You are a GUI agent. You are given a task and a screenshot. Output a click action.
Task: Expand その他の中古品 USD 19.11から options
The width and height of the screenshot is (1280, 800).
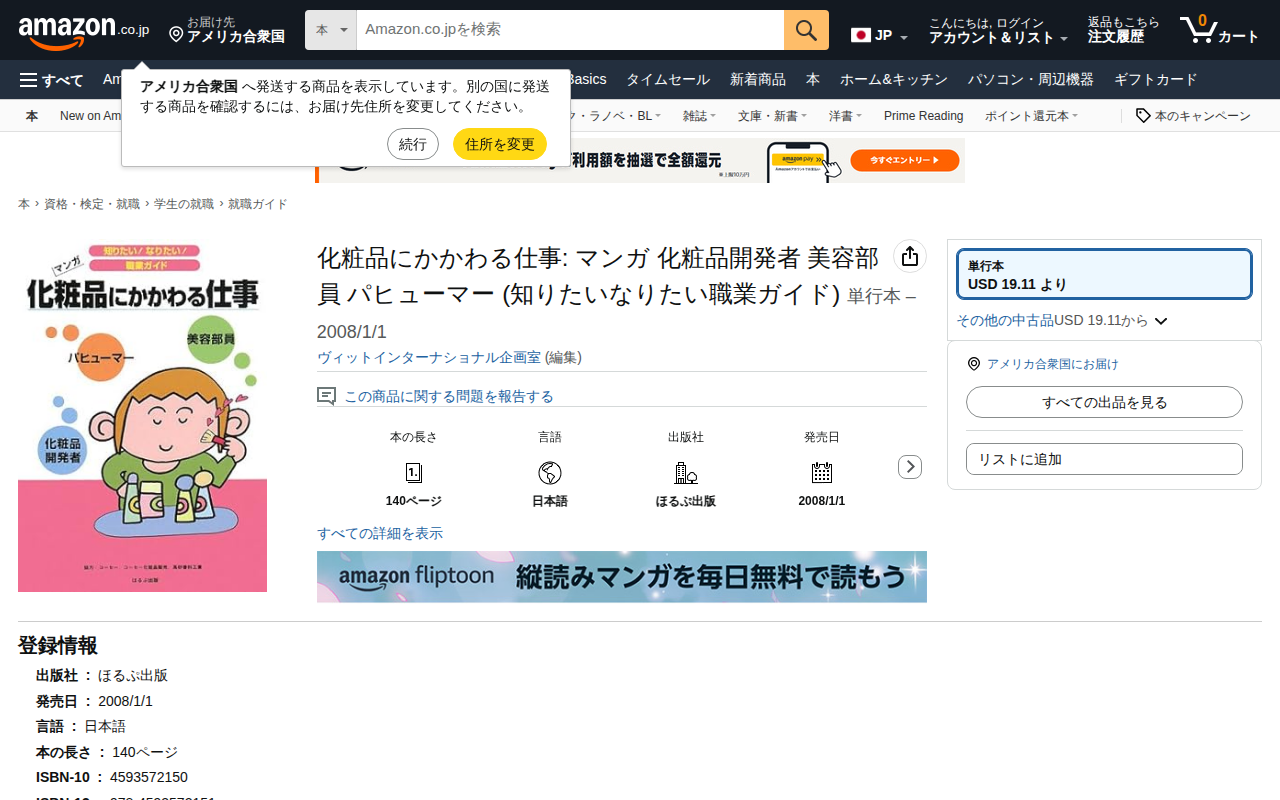pos(1062,321)
